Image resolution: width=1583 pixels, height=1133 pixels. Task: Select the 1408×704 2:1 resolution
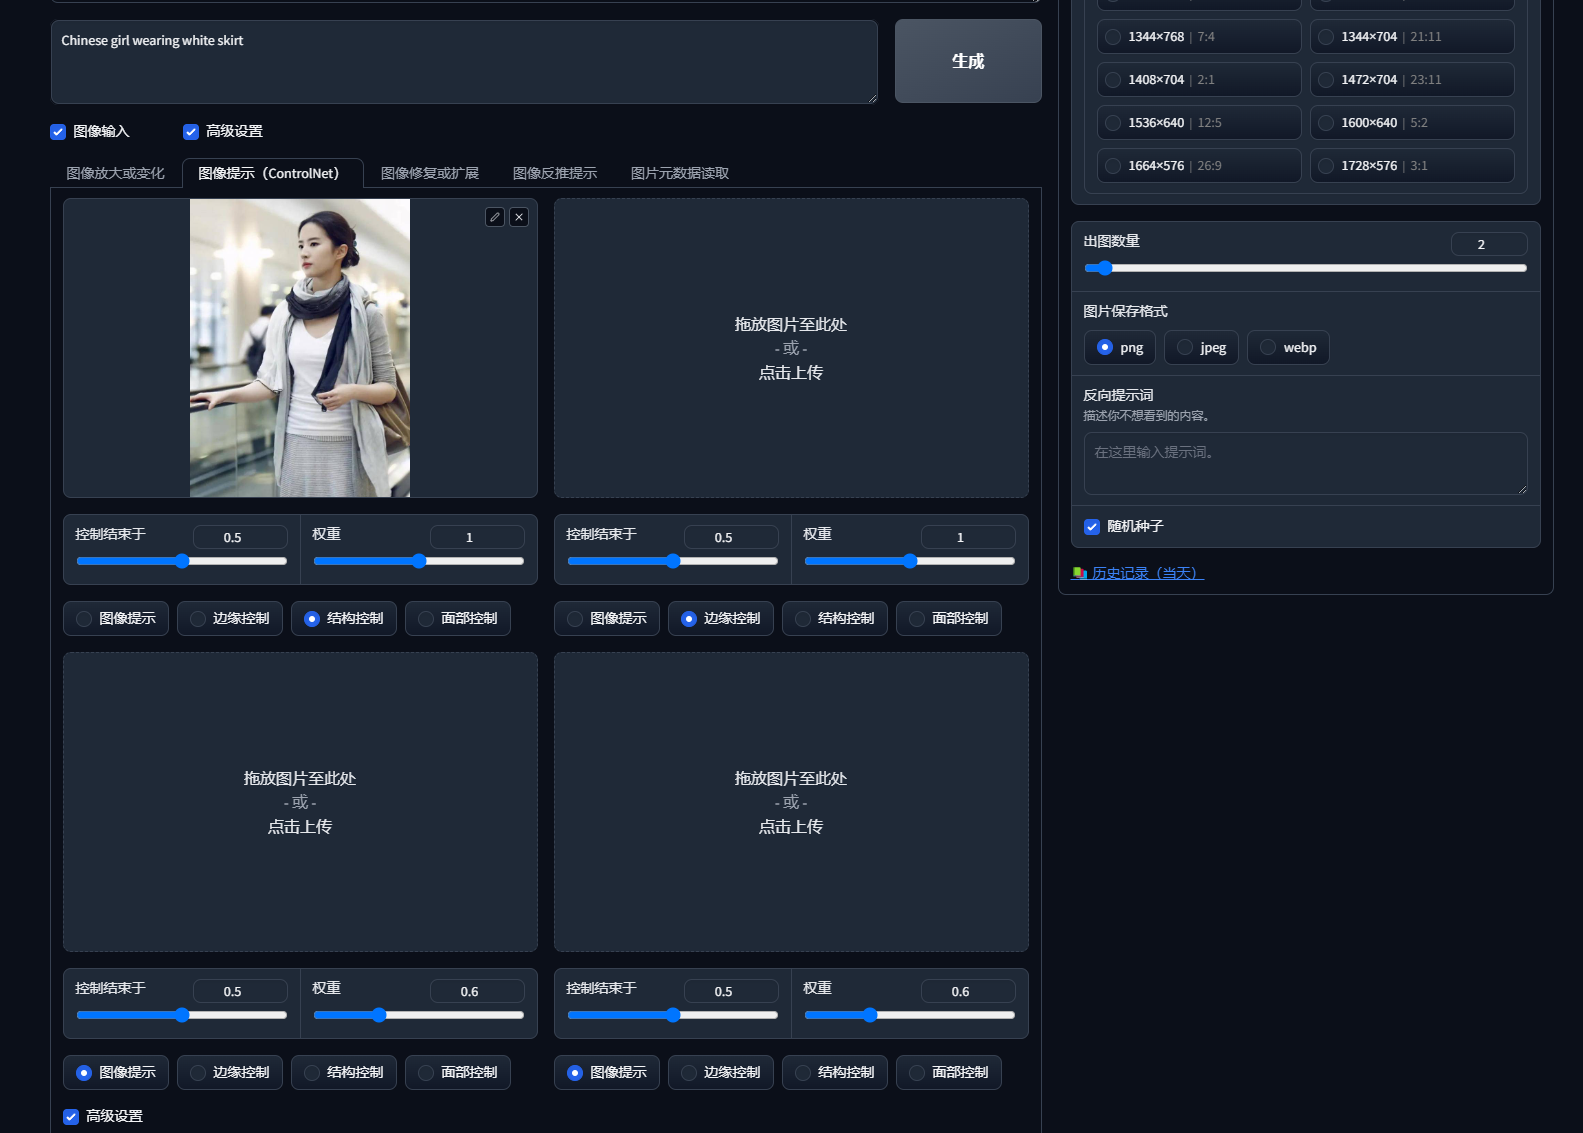(x=1199, y=80)
